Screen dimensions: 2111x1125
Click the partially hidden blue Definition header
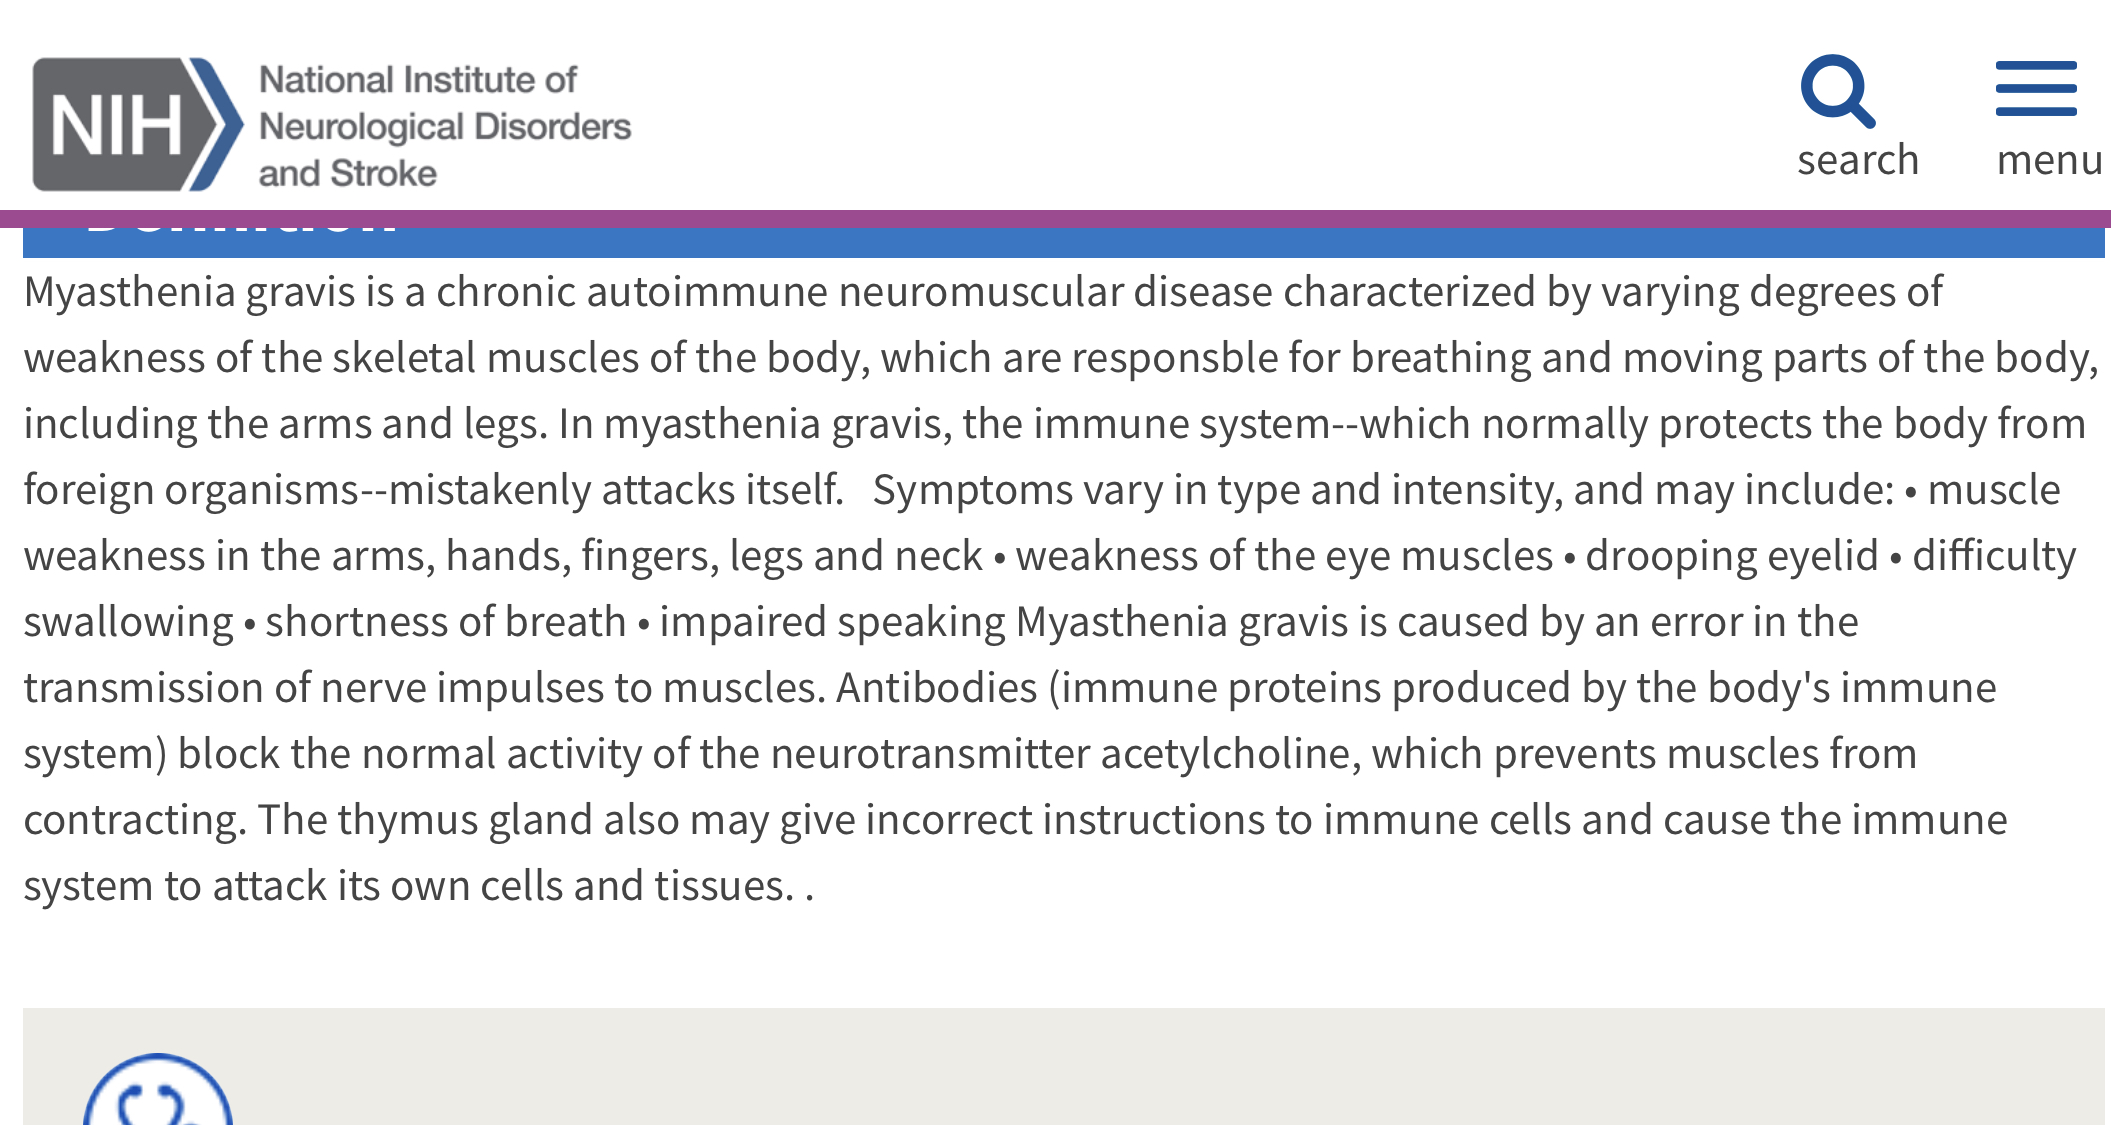point(1064,242)
